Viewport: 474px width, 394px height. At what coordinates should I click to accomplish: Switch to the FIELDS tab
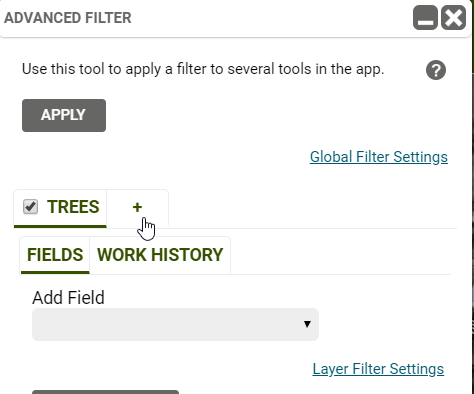[x=55, y=255]
